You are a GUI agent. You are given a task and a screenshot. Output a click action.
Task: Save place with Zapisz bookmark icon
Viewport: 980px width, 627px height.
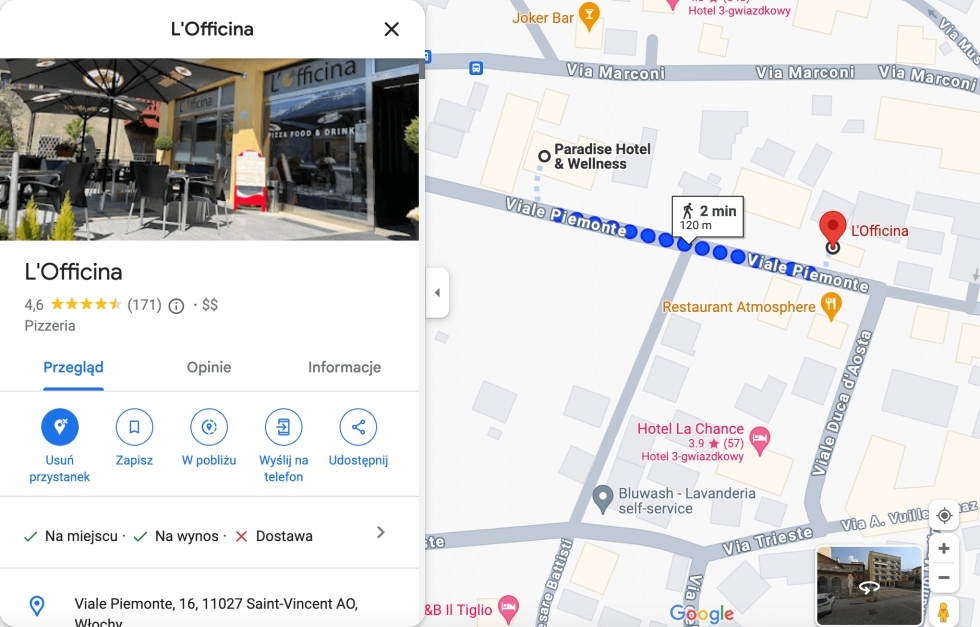134,427
